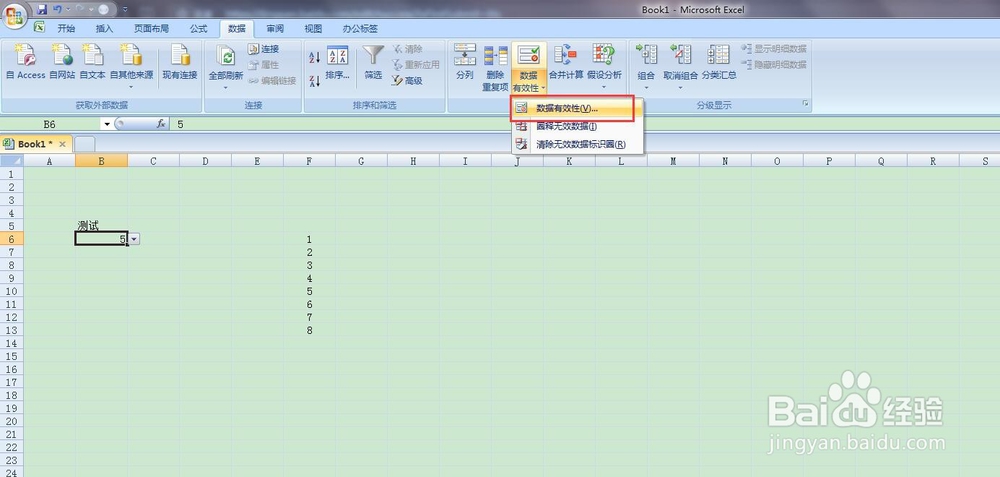1000x477 pixels.
Task: Close the Book1 document tab
Action: coord(62,144)
